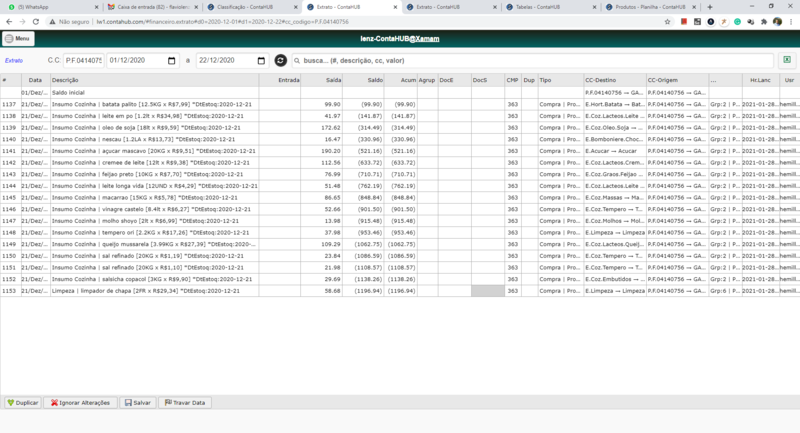800x433 pixels.
Task: Go back in browser history
Action: [9, 22]
